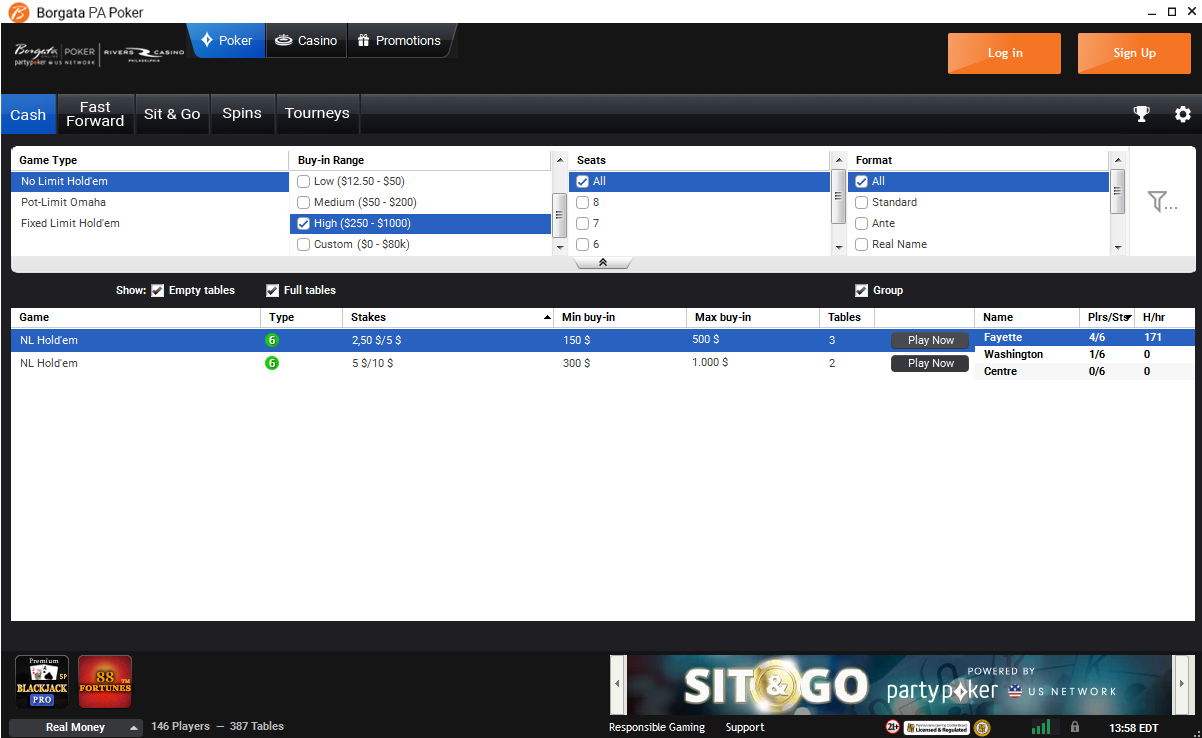The height and width of the screenshot is (738, 1202).
Task: Launch 88 Fortunes slot game
Action: click(105, 681)
